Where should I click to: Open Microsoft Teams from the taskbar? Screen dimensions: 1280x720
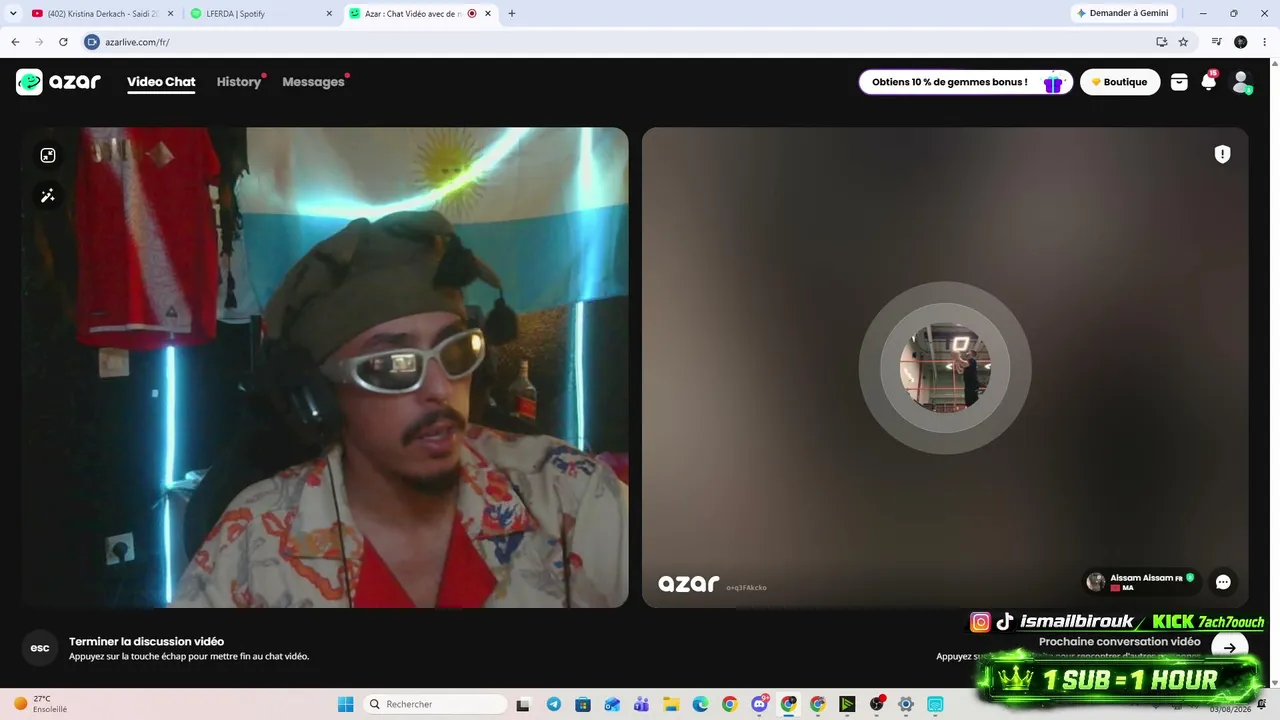[x=641, y=704]
